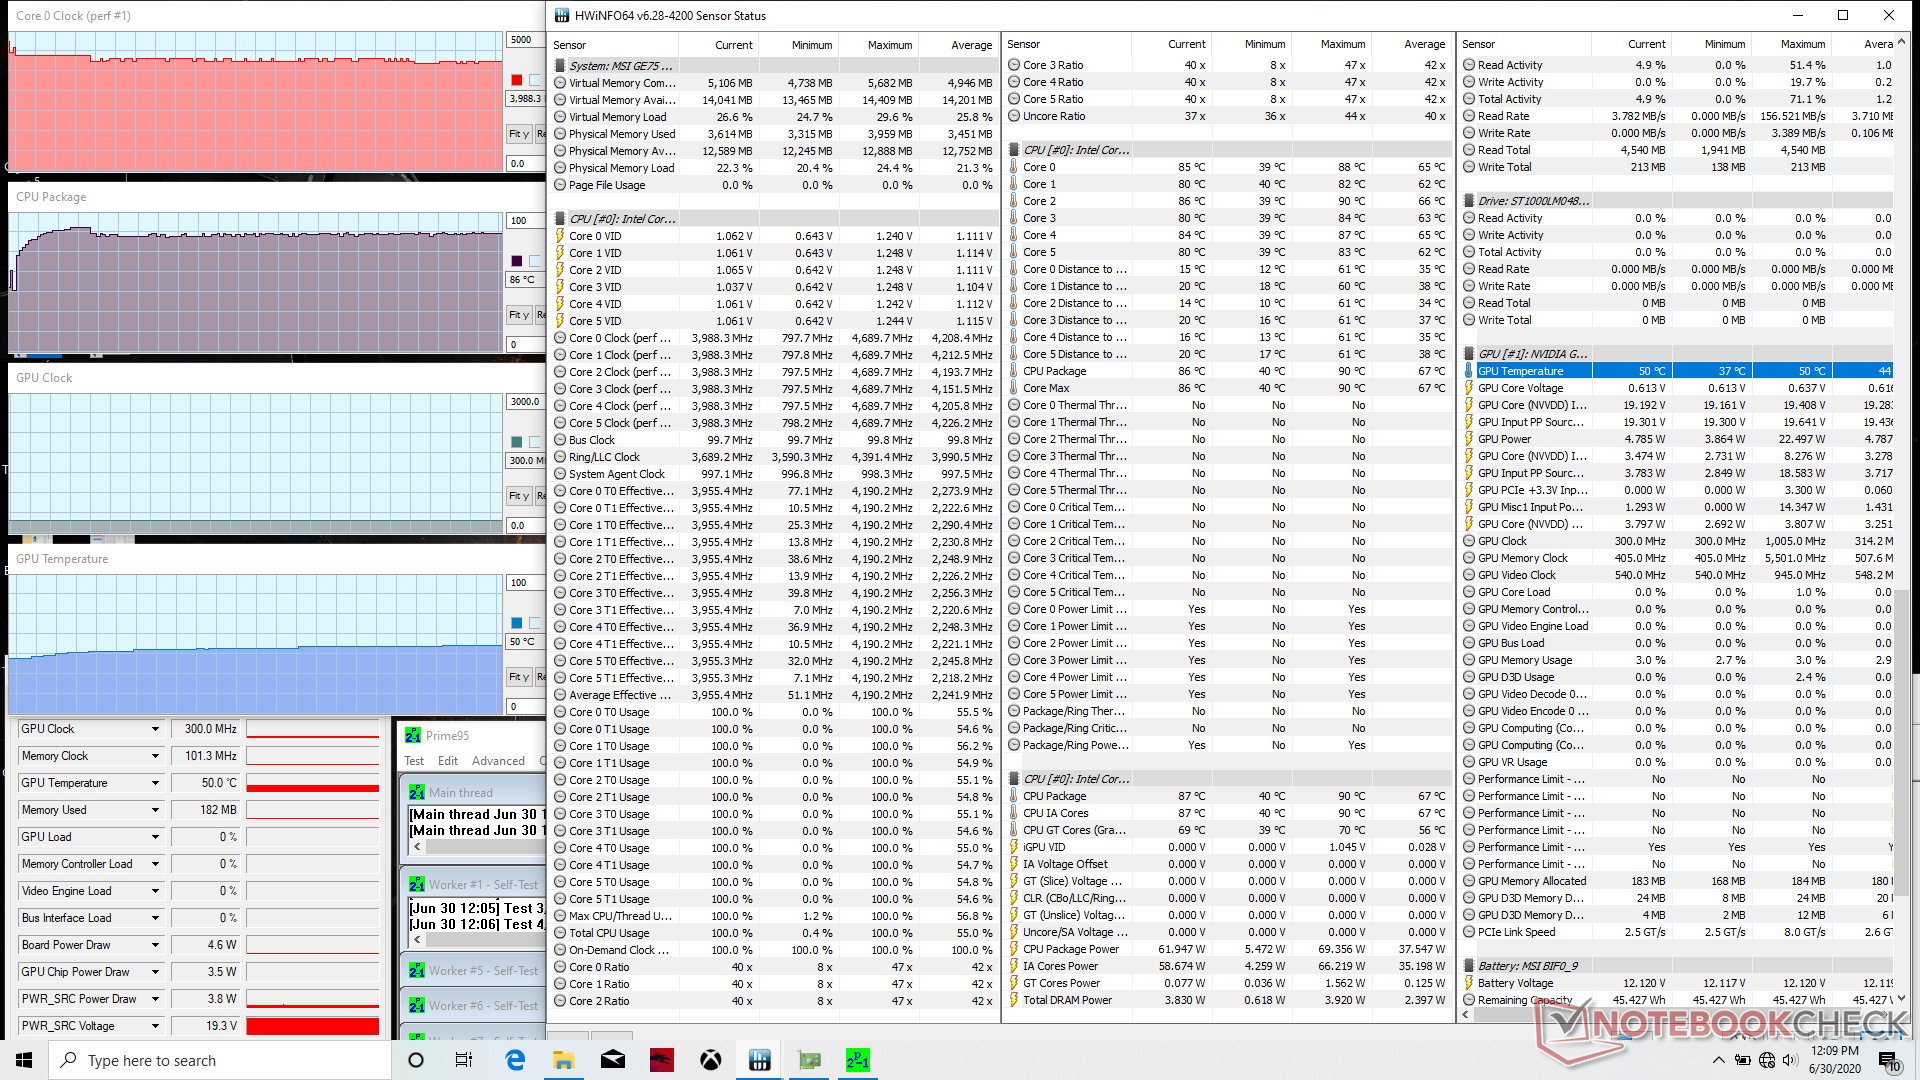Open Microsoft Edge from the taskbar
The image size is (1920, 1080).
point(515,1060)
